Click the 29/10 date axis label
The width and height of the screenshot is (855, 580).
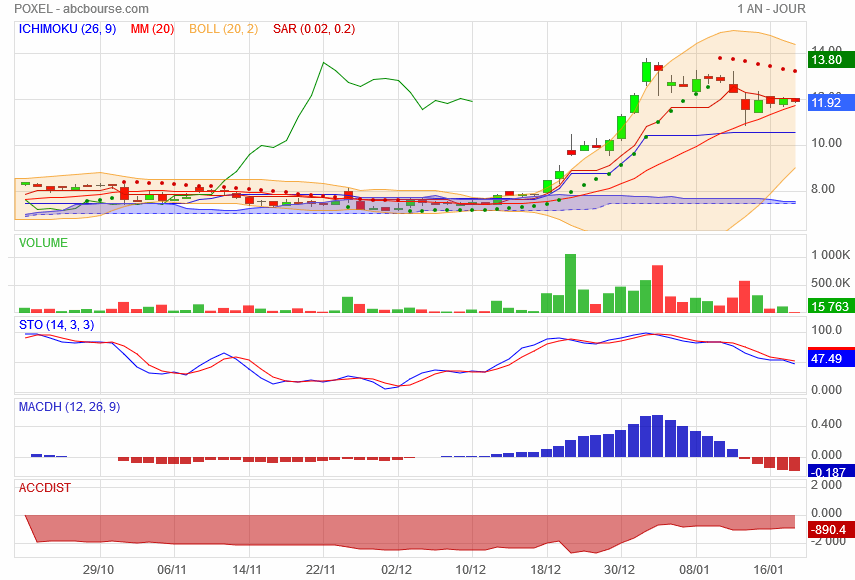98,570
